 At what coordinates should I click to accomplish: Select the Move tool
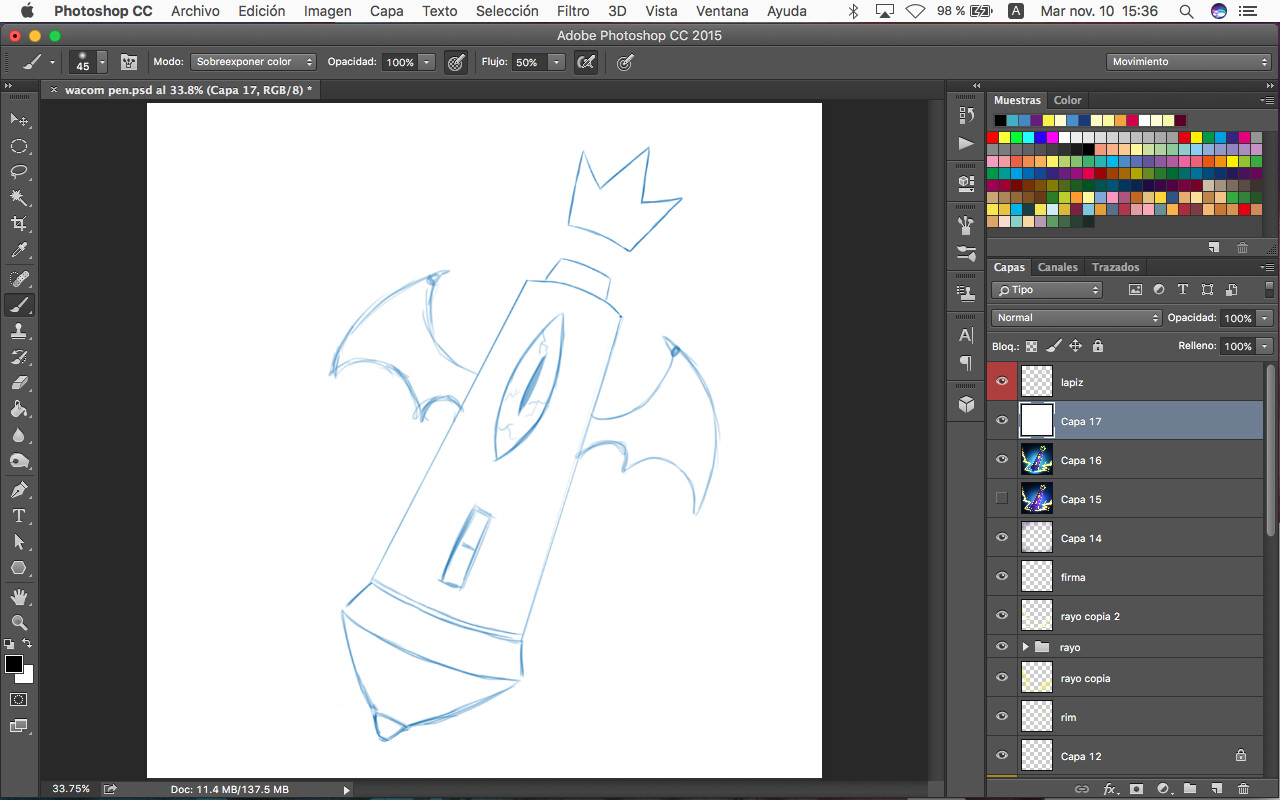(x=19, y=120)
